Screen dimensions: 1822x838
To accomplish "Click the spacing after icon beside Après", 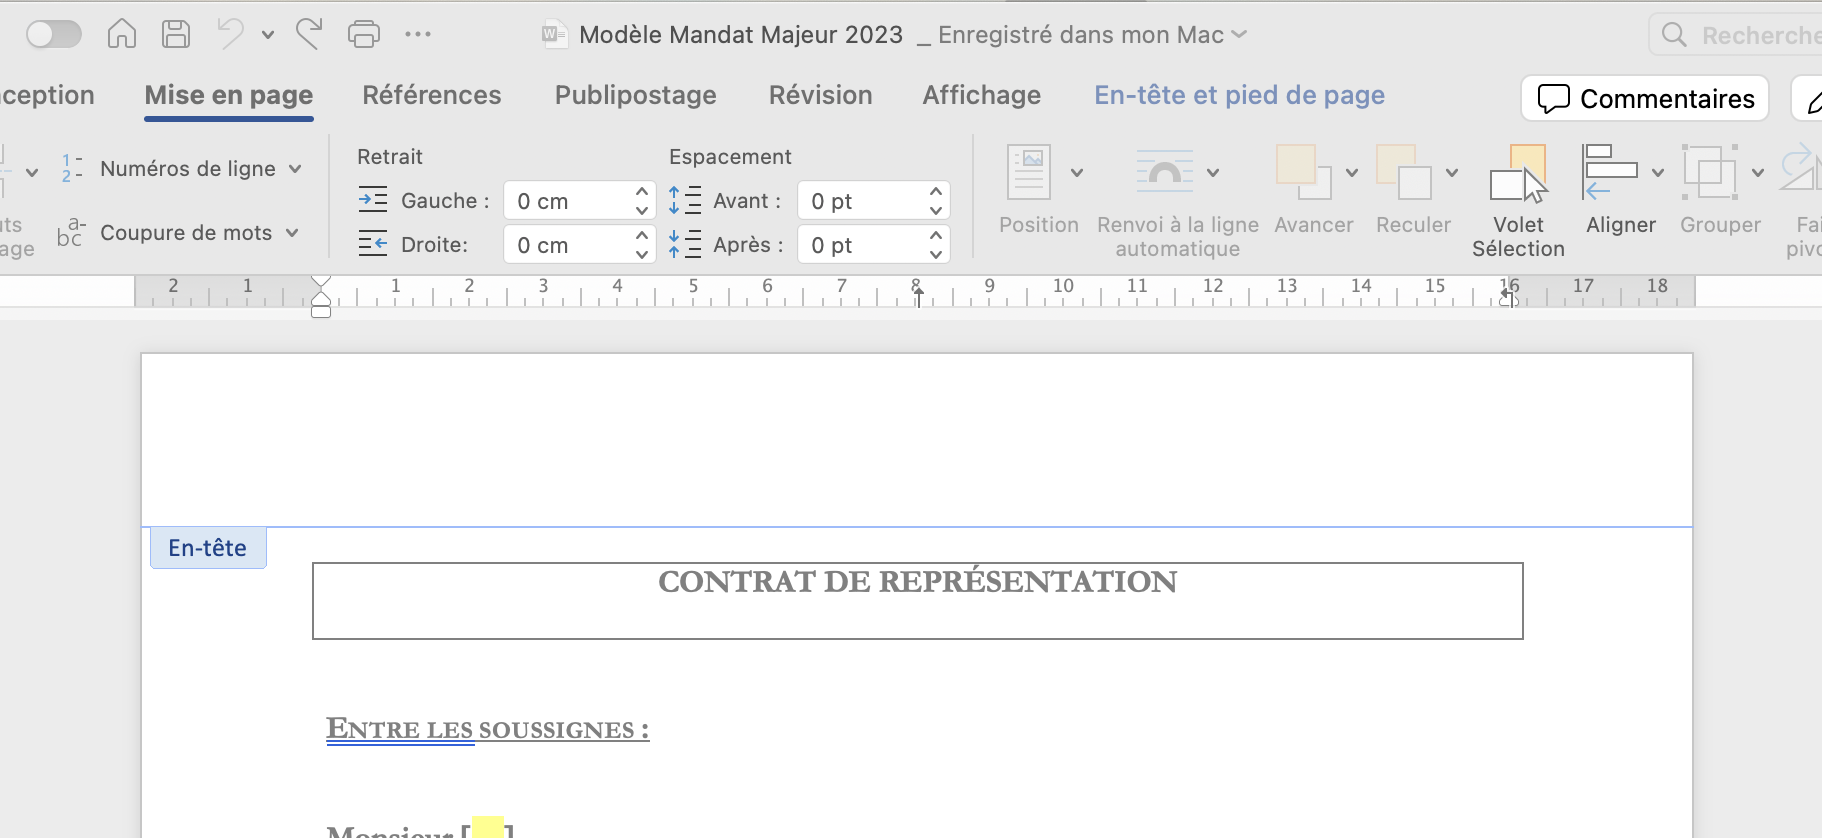I will tap(685, 244).
